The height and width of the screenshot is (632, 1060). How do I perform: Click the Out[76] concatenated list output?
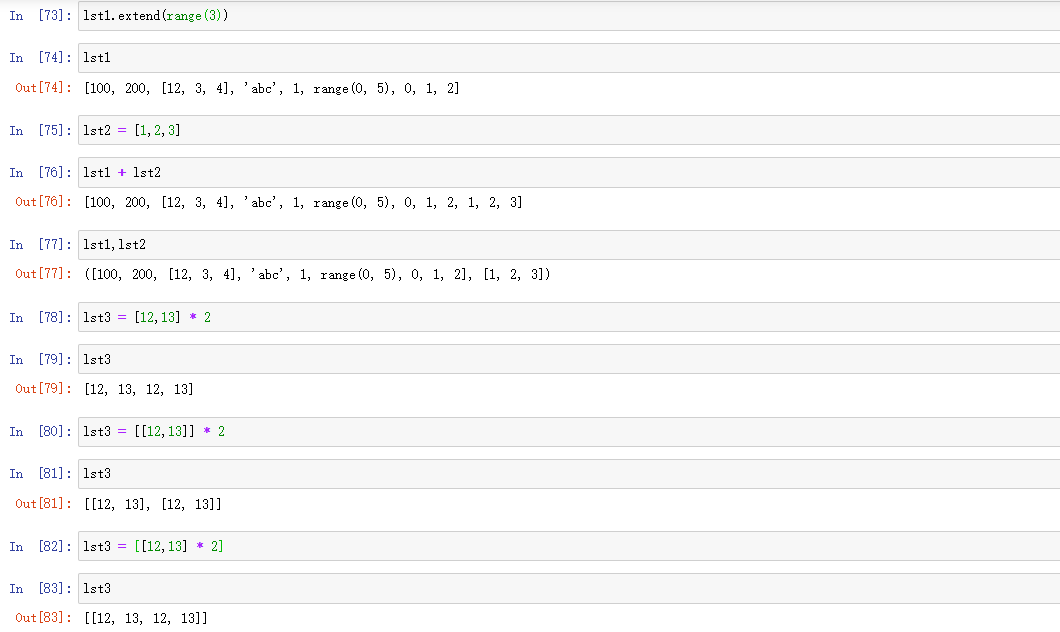pyautogui.click(x=303, y=203)
